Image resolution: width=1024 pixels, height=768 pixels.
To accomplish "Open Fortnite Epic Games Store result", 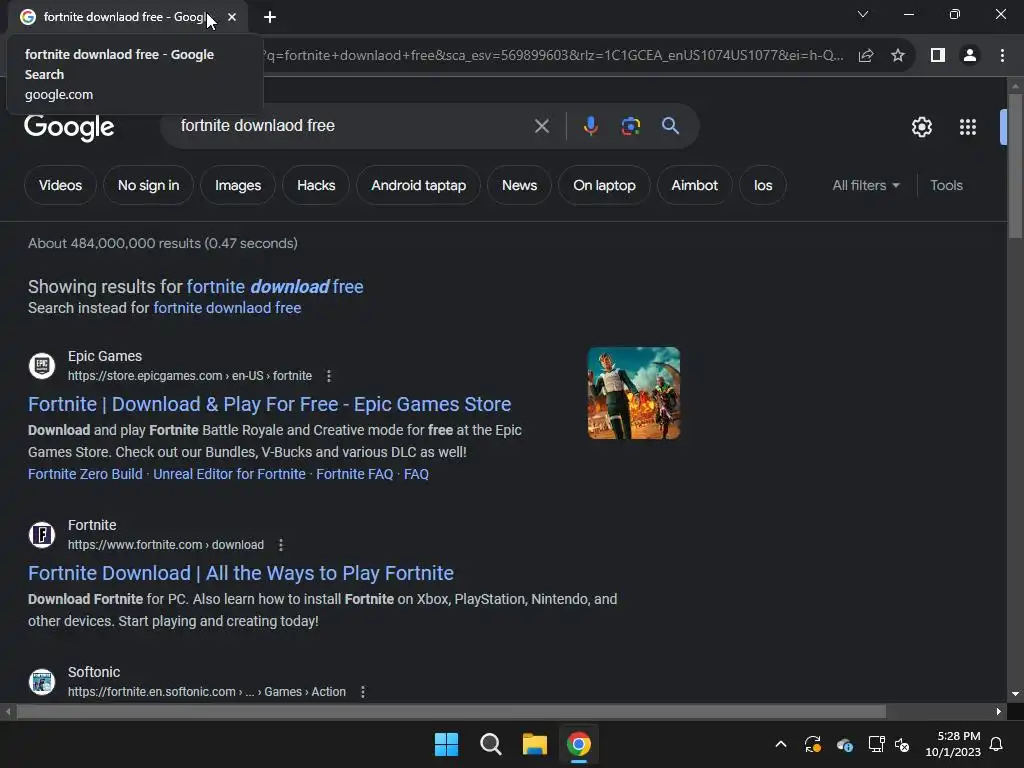I will (269, 404).
